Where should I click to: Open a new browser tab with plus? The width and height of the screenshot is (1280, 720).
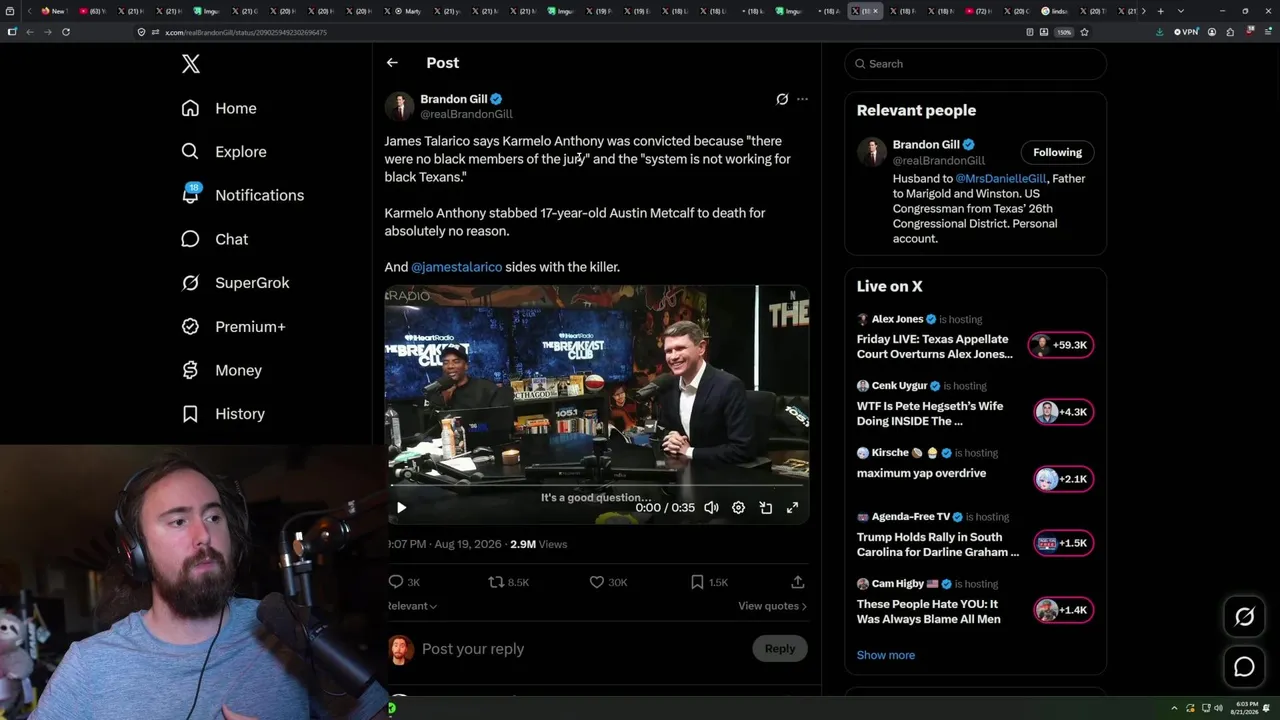click(x=1160, y=11)
